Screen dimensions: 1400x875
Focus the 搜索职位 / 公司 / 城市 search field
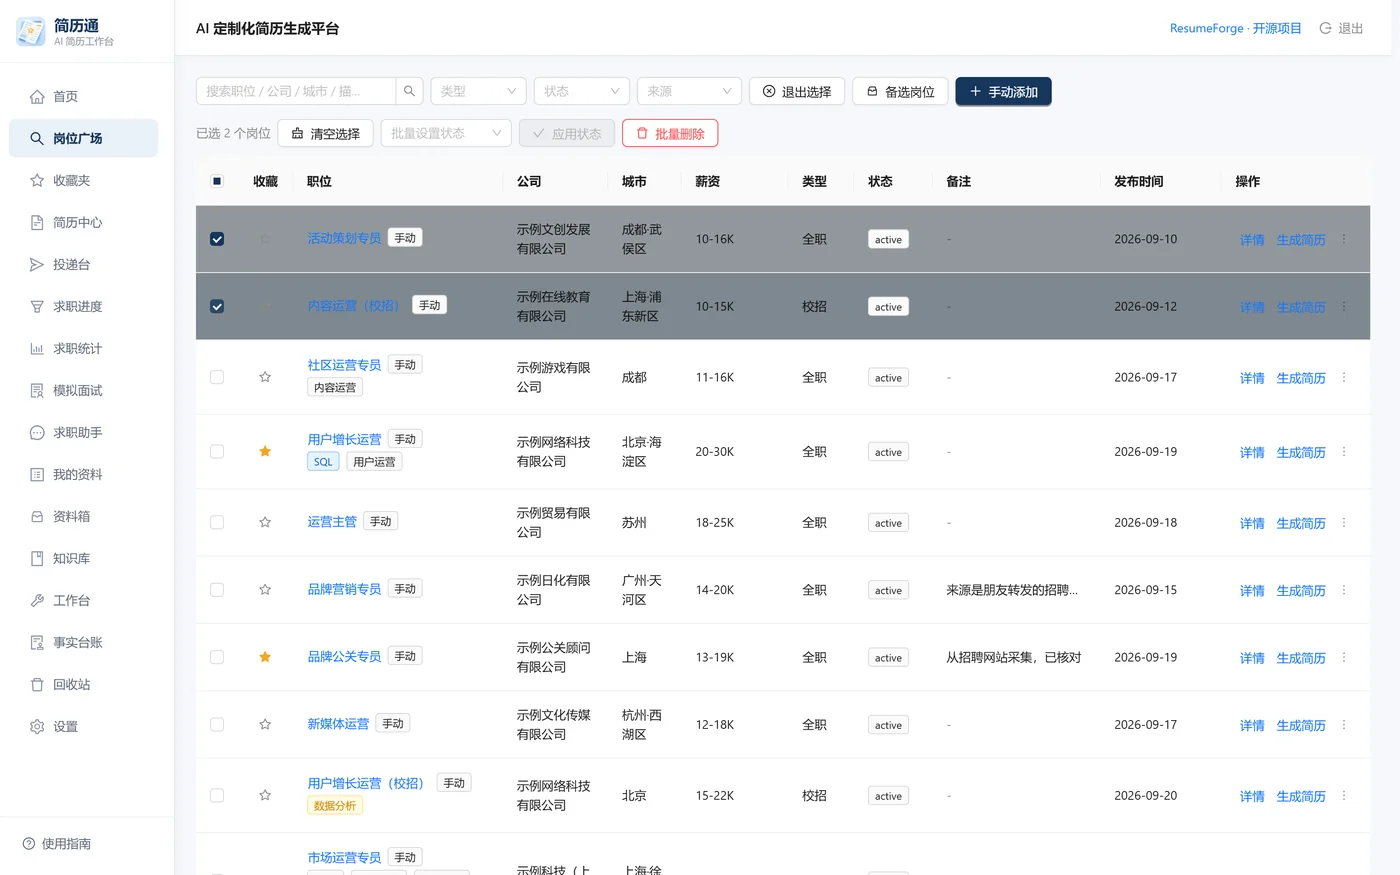pyautogui.click(x=297, y=91)
